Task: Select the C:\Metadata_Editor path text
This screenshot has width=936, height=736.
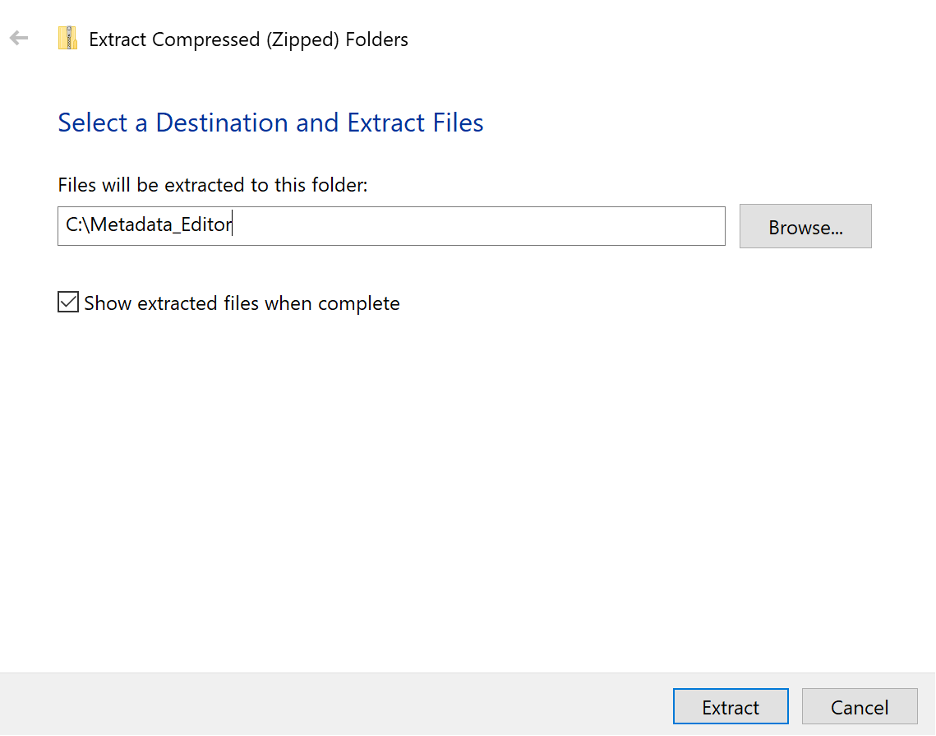Action: (x=148, y=224)
